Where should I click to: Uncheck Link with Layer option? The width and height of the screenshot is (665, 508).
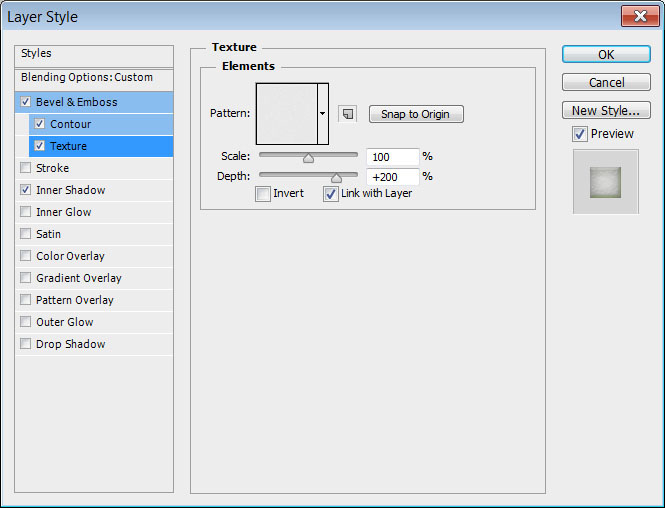point(331,194)
